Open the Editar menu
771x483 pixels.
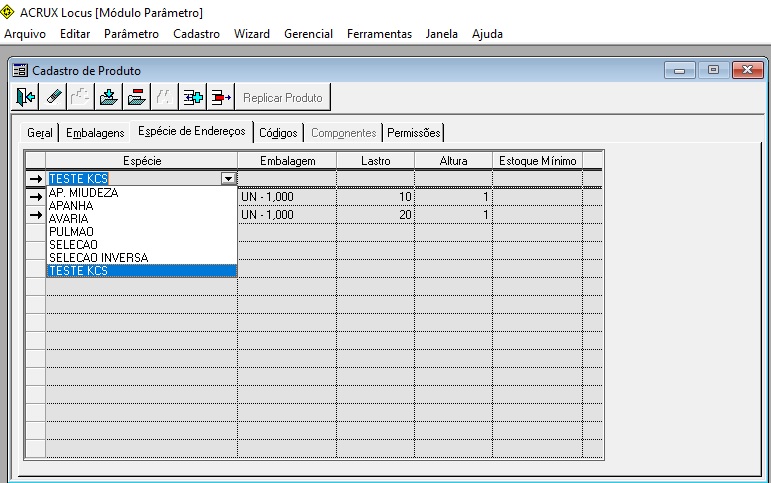tap(75, 34)
